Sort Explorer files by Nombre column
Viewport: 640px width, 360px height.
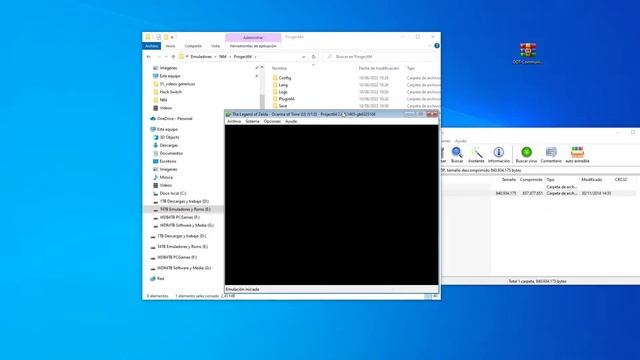coord(279,68)
